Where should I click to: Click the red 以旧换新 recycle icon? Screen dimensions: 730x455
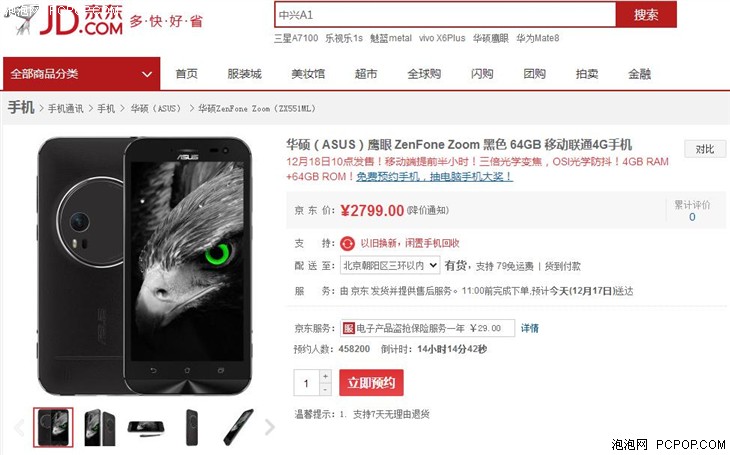tap(347, 244)
